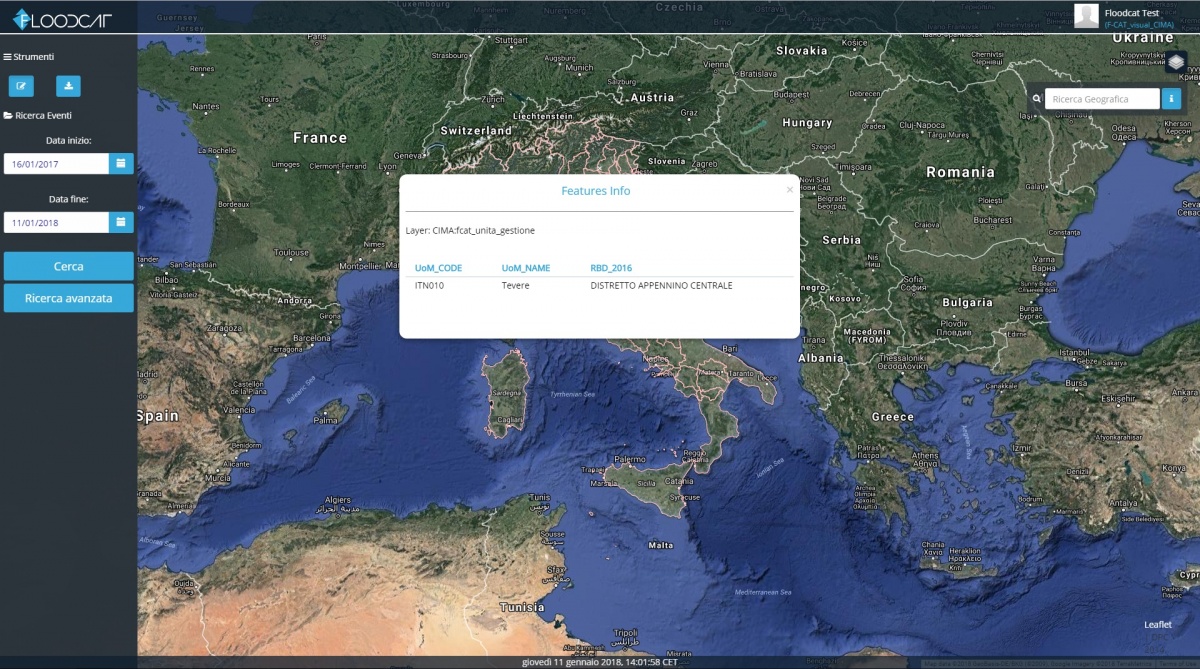Viewport: 1200px width, 669px height.
Task: Collapse the Strumenti section
Action: click(30, 57)
